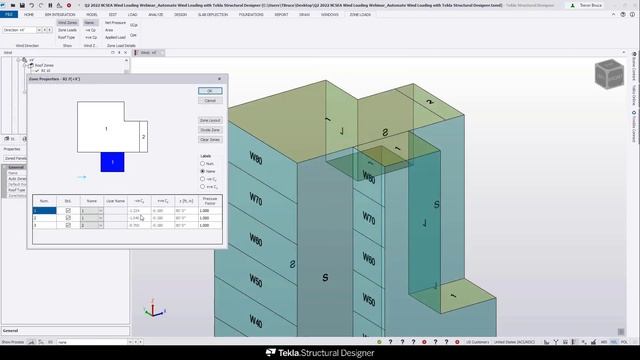Click the red circle icon in quick access toolbar
The width and height of the screenshot is (640, 360).
tap(69, 5)
